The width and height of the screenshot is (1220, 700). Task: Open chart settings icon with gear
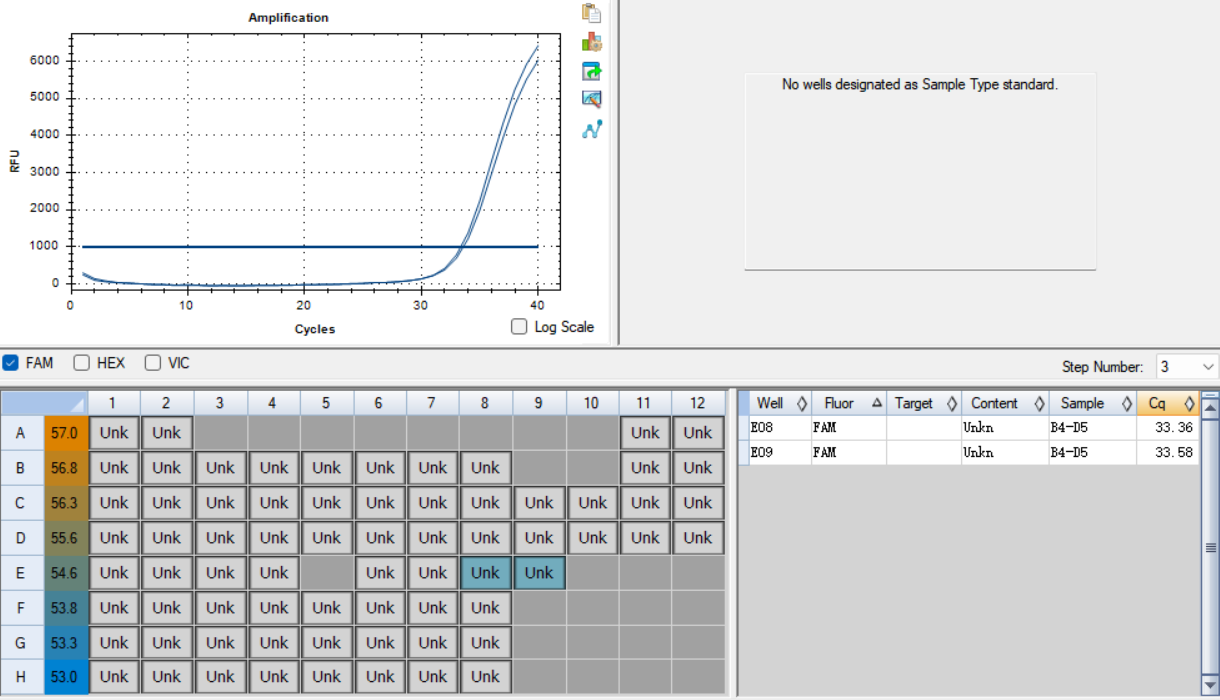592,42
